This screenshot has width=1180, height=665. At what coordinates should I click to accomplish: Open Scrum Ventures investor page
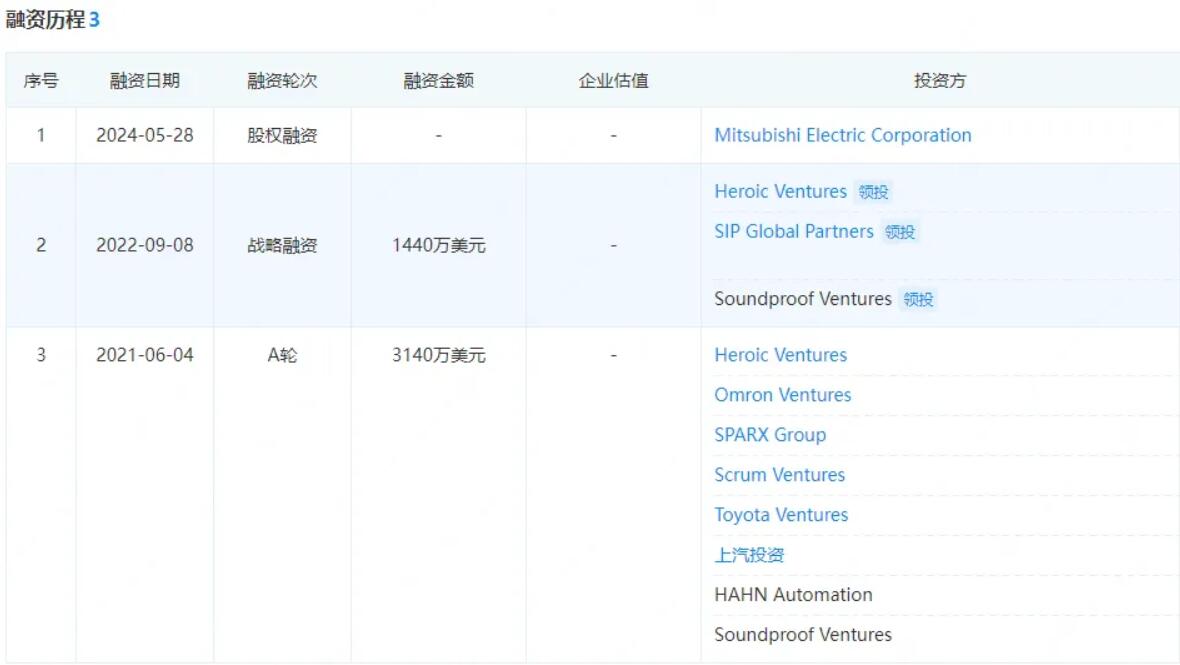pyautogui.click(x=780, y=475)
